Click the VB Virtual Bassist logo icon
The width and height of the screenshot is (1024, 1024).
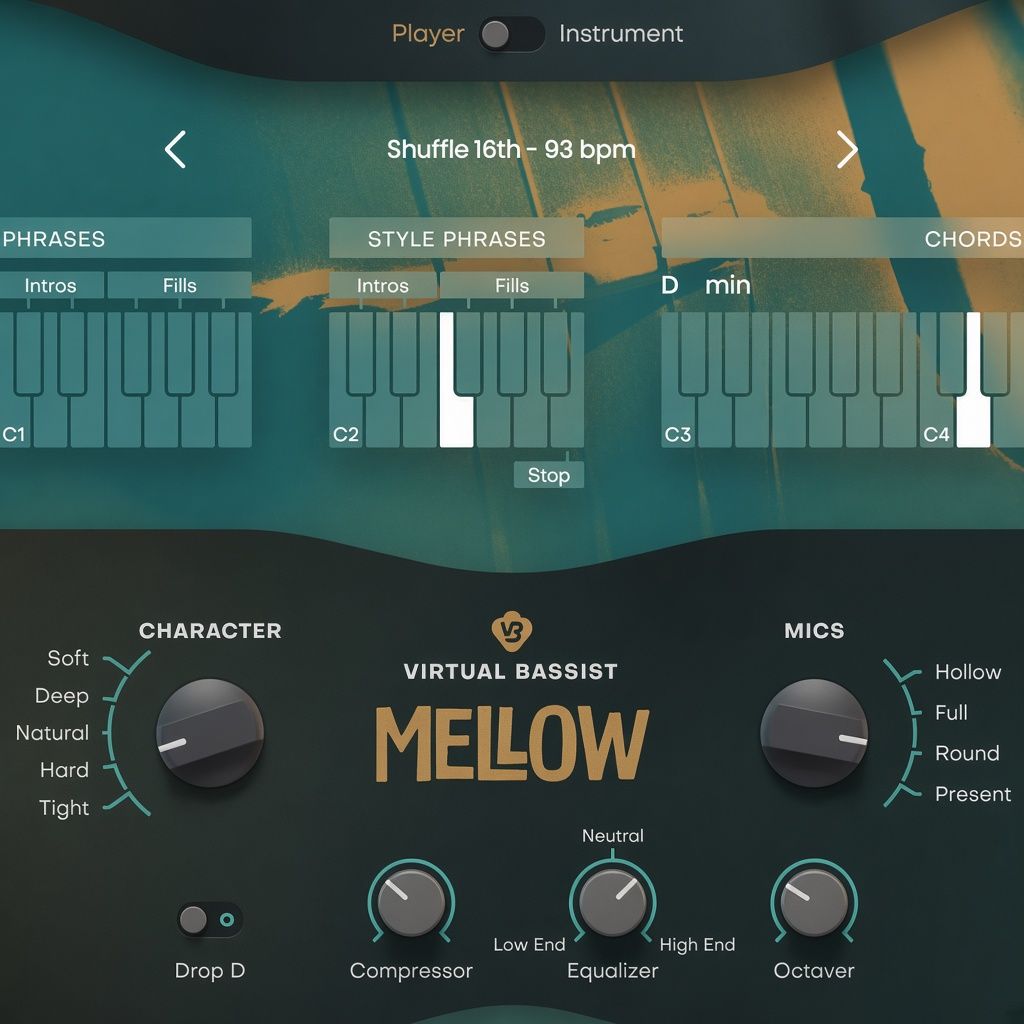click(511, 631)
